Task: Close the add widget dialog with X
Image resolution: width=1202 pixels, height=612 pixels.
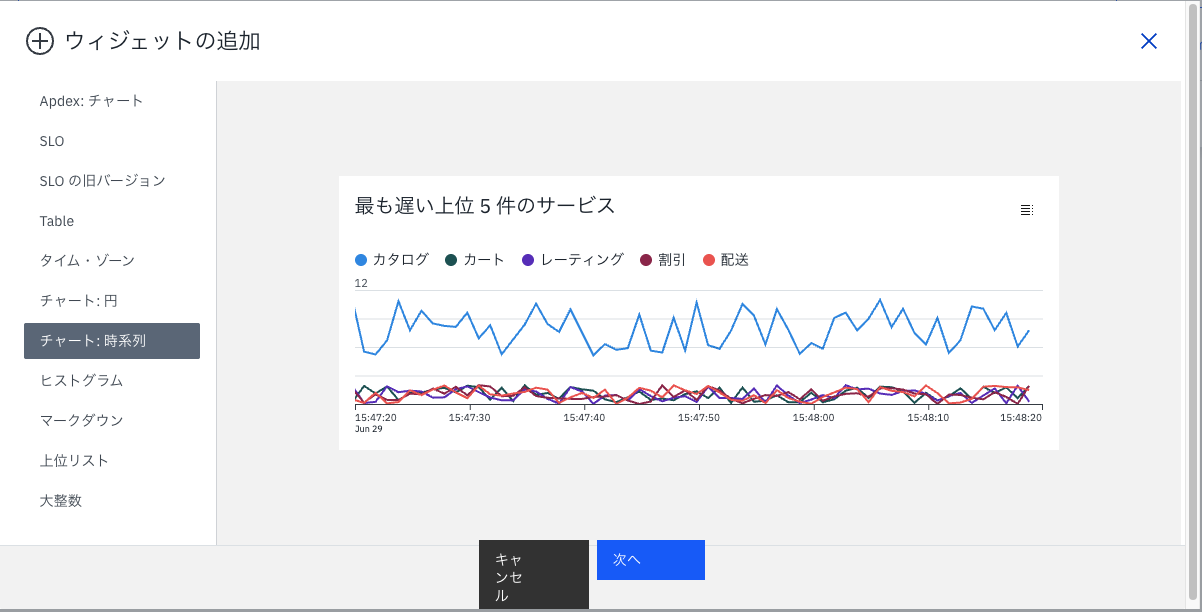Action: pyautogui.click(x=1149, y=41)
